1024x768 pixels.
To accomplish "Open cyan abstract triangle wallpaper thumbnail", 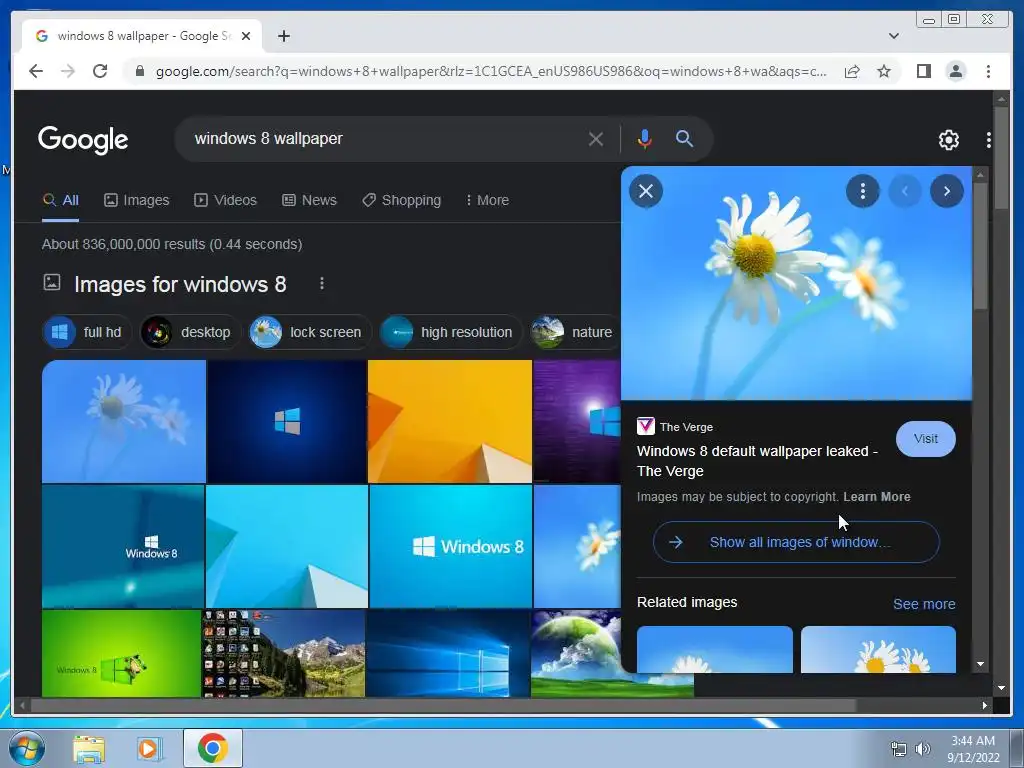I will [x=287, y=546].
